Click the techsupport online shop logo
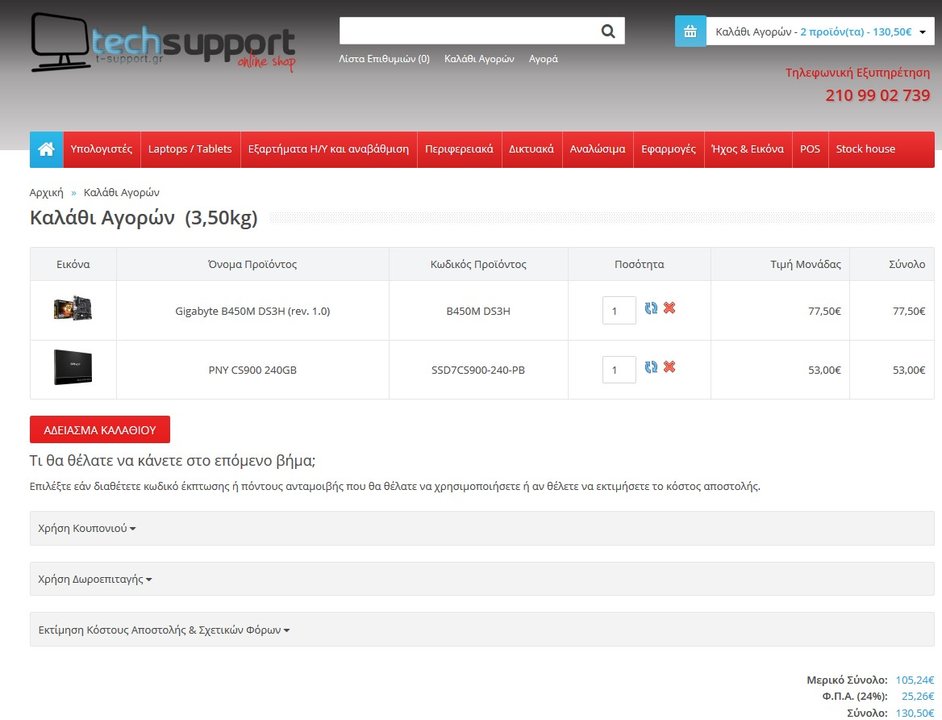This screenshot has width=942, height=720. tap(163, 43)
